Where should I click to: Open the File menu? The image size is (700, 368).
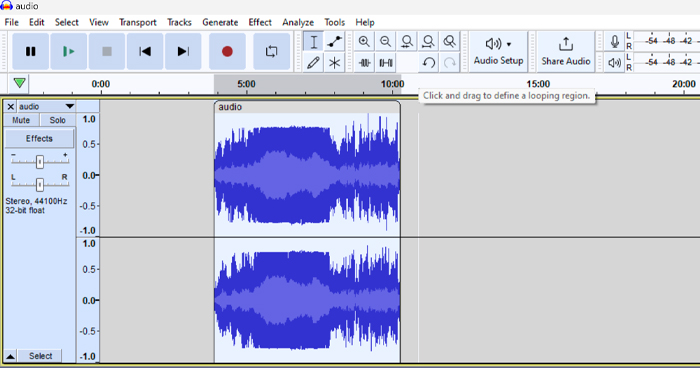point(11,22)
